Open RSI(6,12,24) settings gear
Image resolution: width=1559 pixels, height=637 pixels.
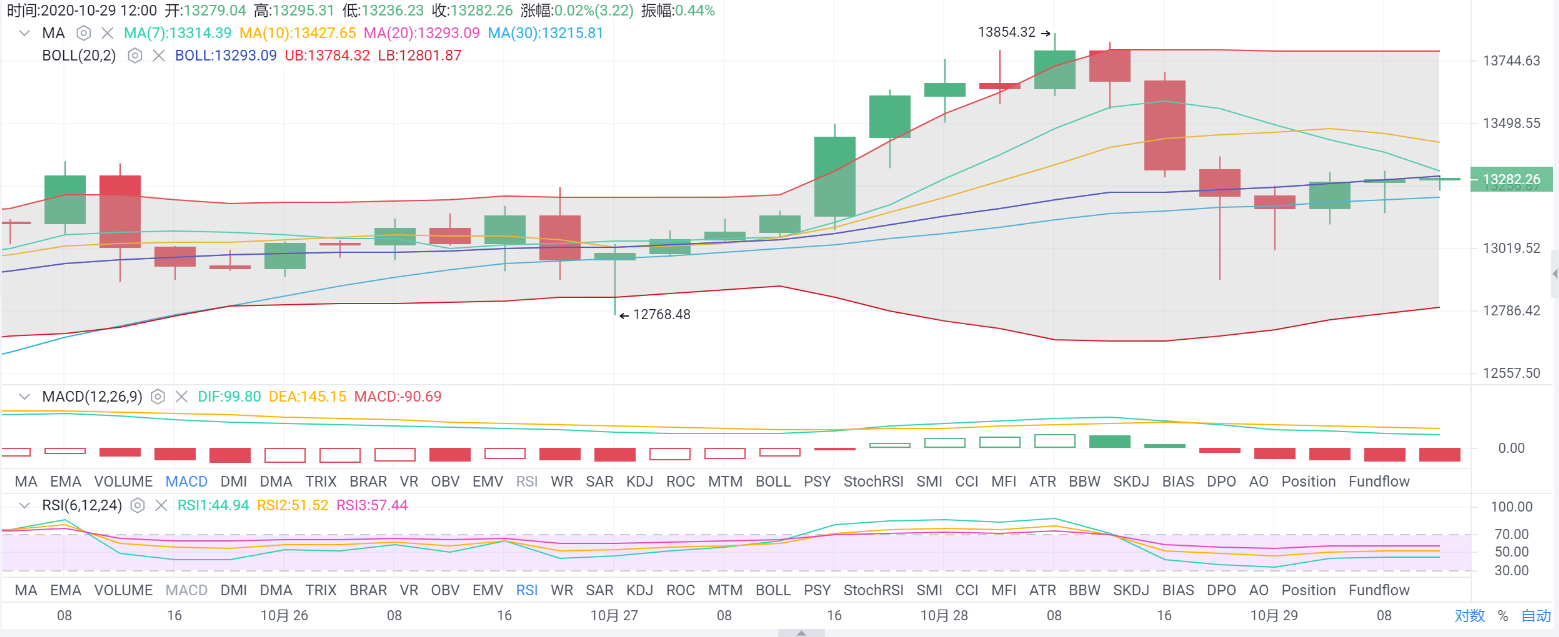pyautogui.click(x=138, y=506)
